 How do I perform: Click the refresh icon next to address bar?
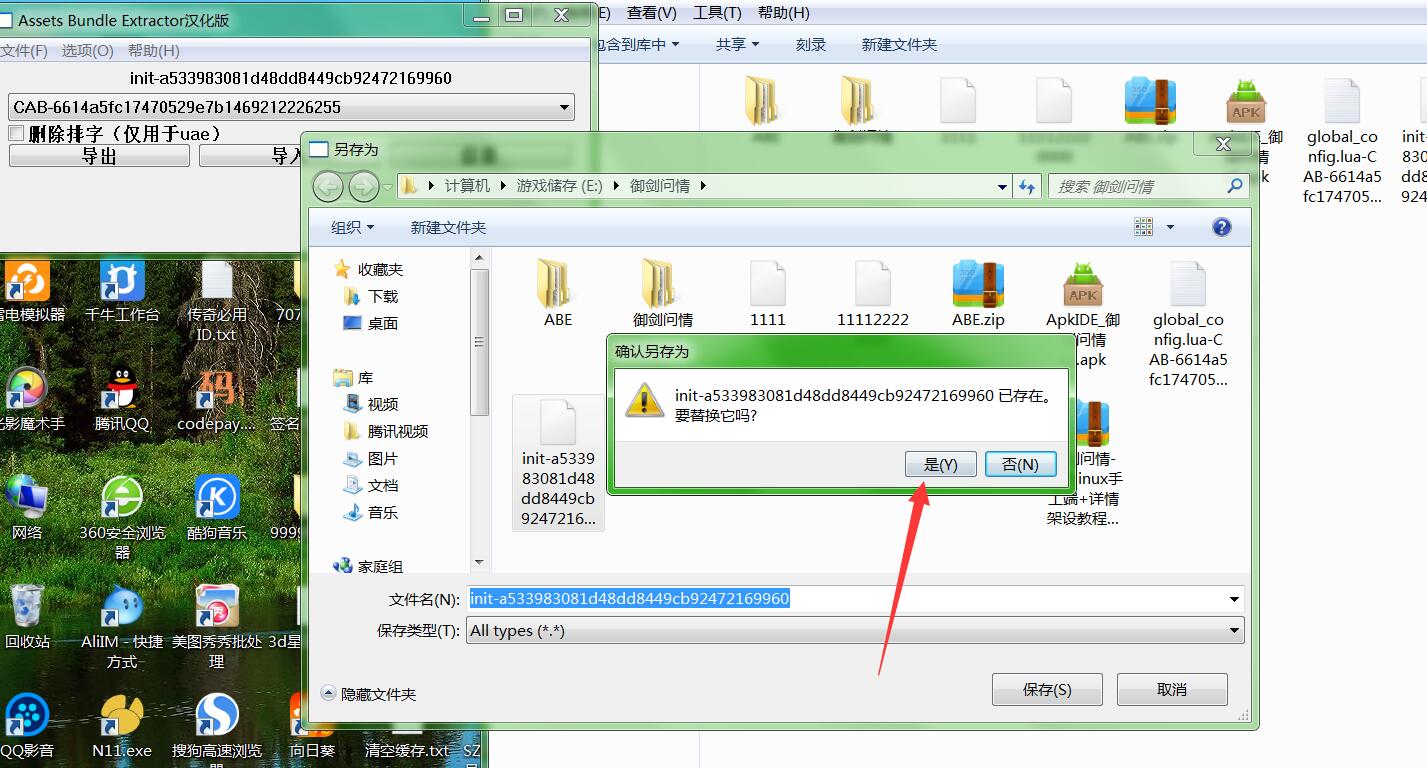pyautogui.click(x=1026, y=186)
